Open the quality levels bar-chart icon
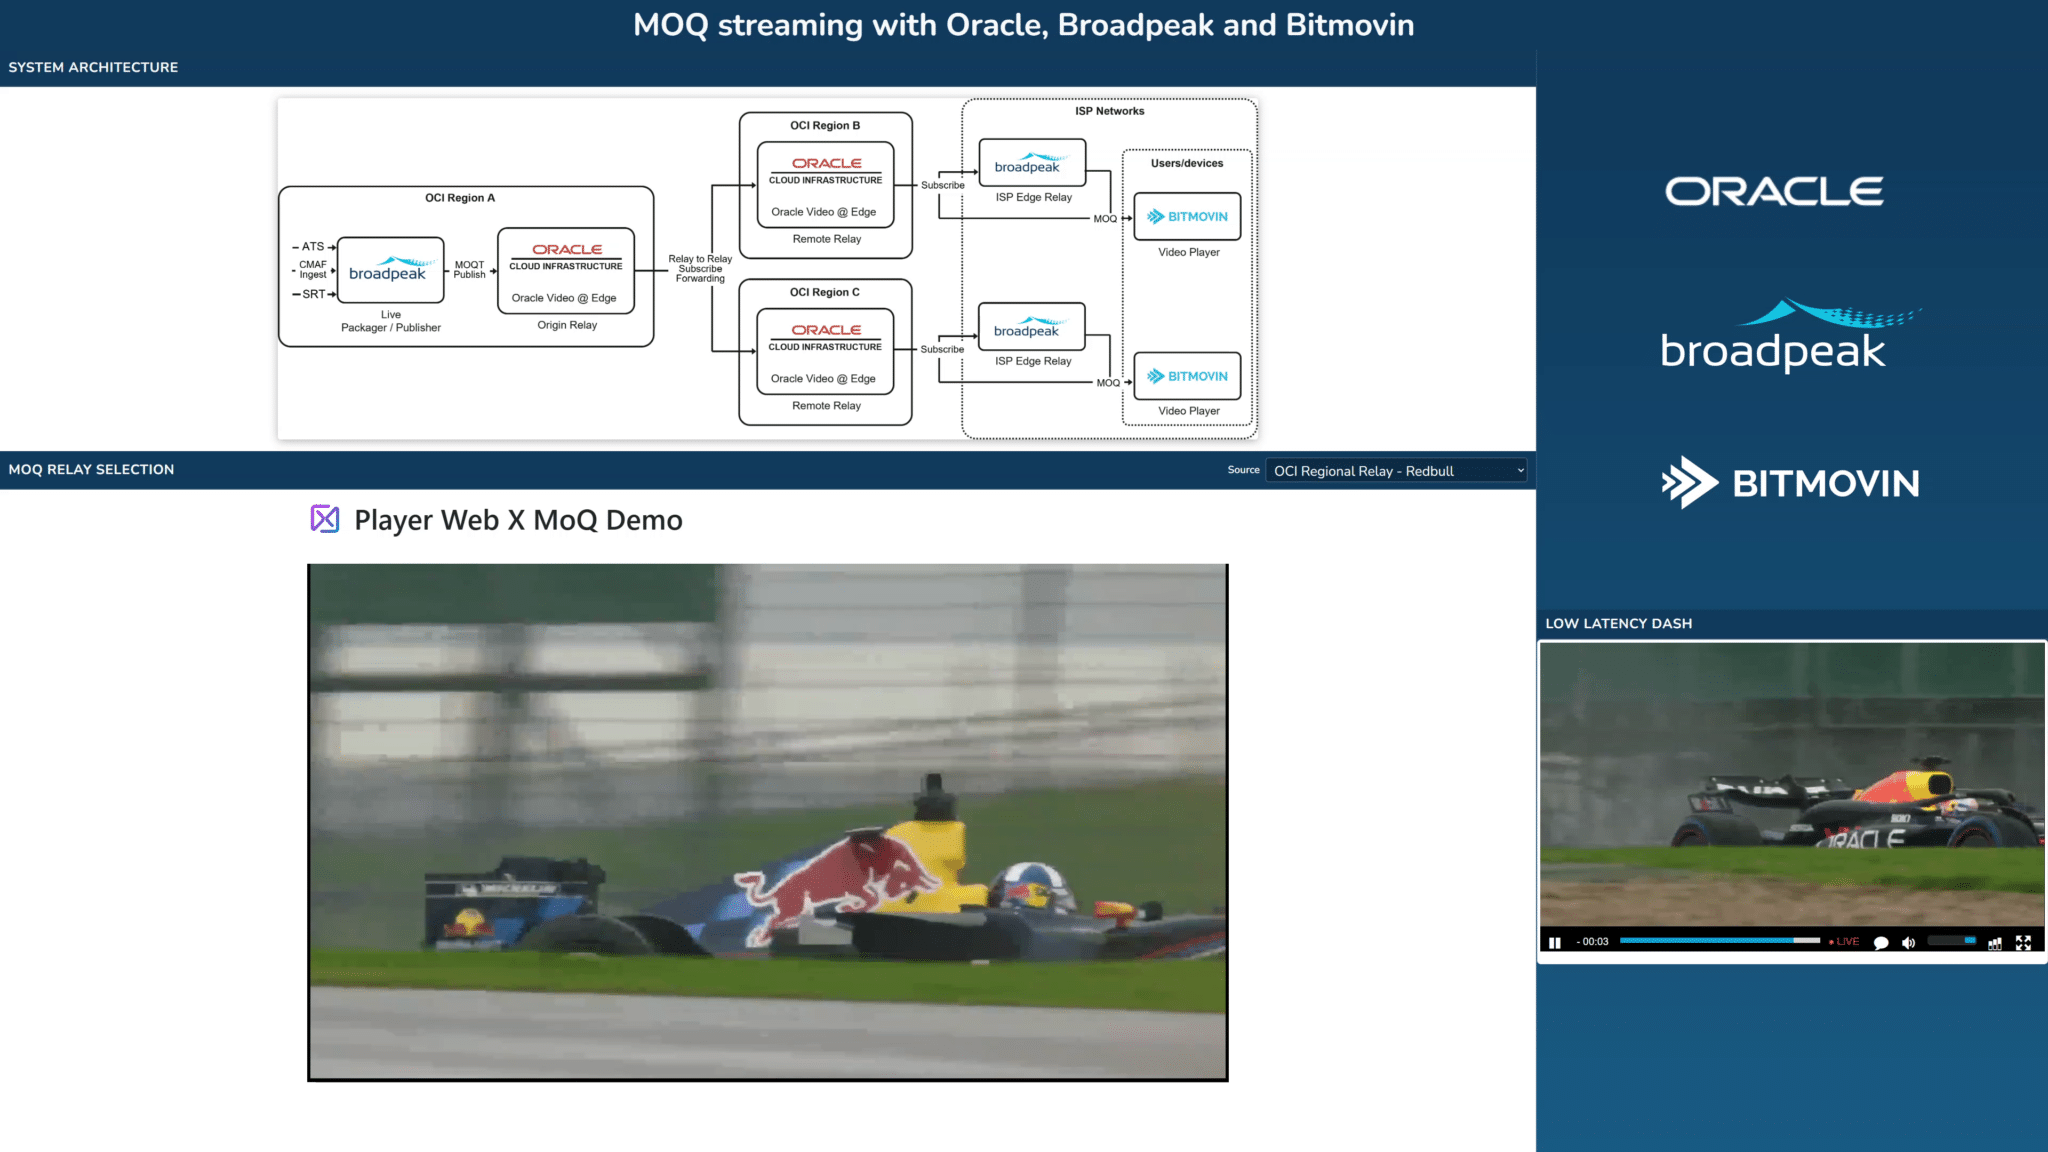 (1995, 942)
